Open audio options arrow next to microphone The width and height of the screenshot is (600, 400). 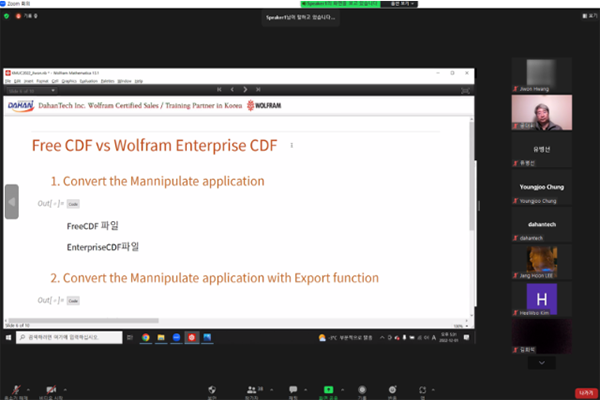pos(28,390)
